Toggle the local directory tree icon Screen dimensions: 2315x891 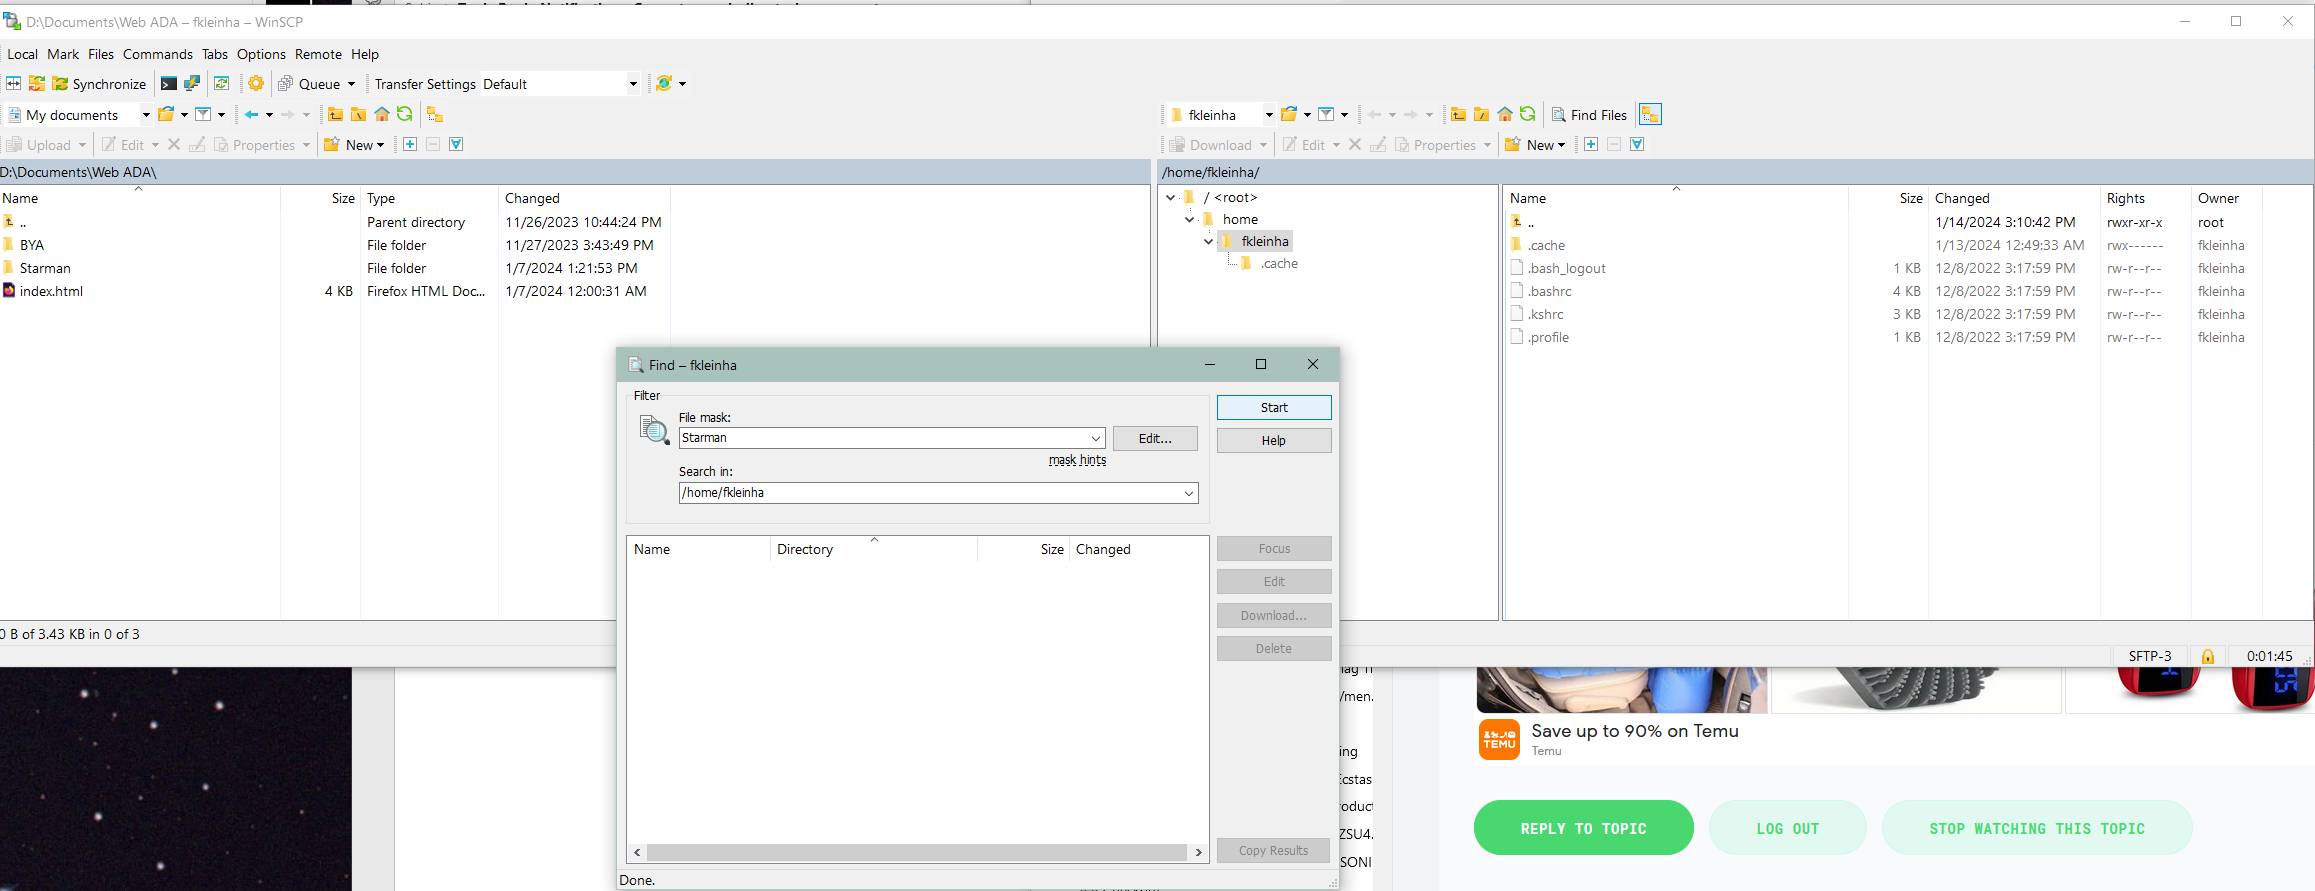(435, 115)
